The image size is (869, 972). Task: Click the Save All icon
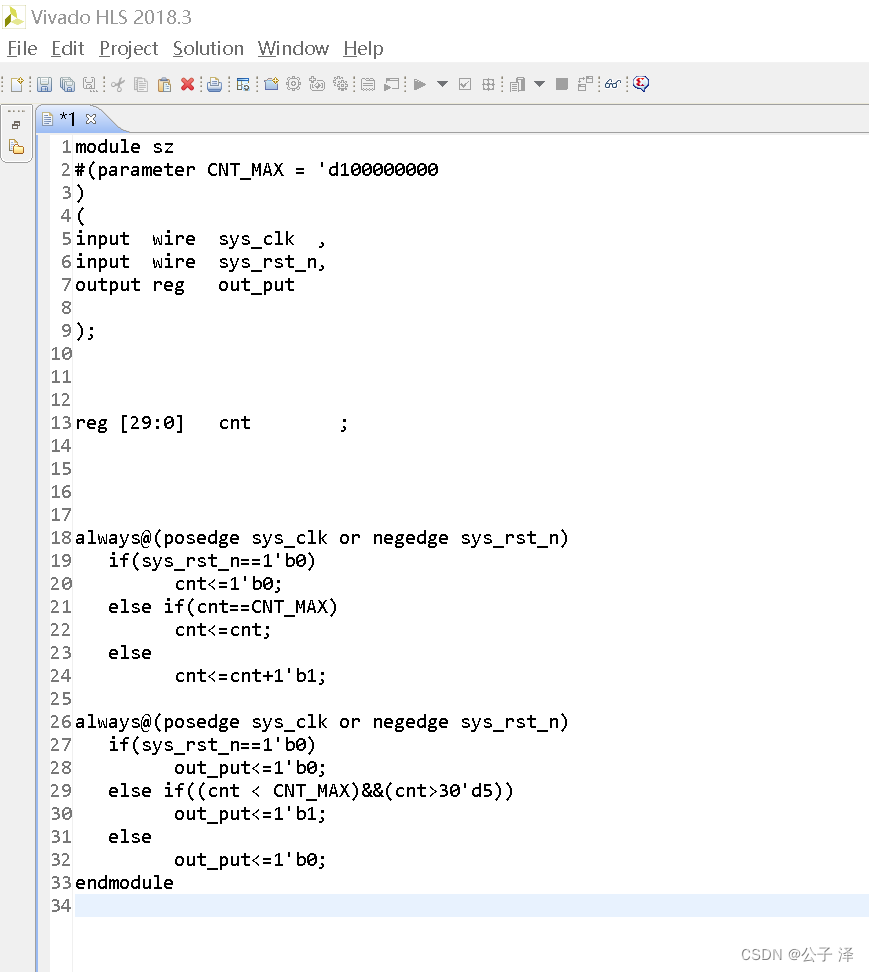coord(67,84)
